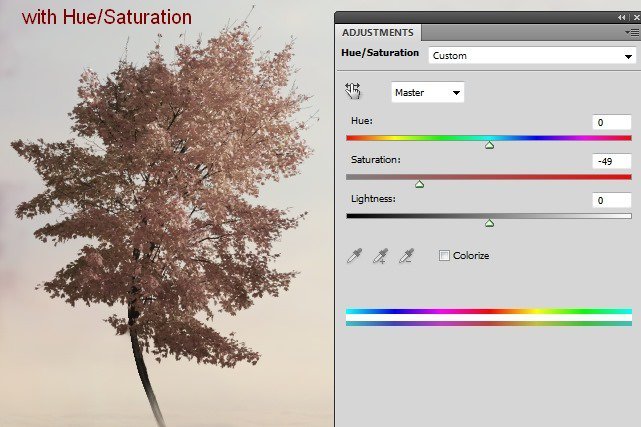Click the Lightness value input field

point(611,200)
